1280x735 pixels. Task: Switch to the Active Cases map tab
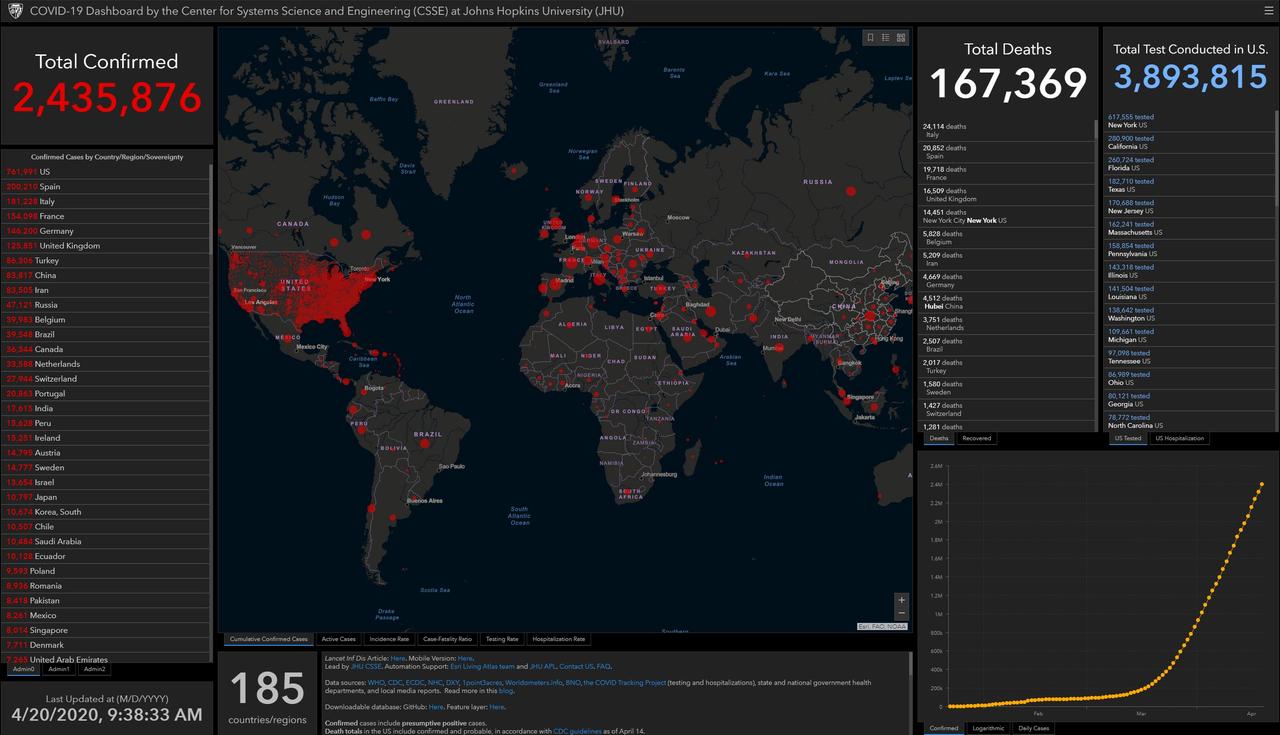(x=339, y=639)
